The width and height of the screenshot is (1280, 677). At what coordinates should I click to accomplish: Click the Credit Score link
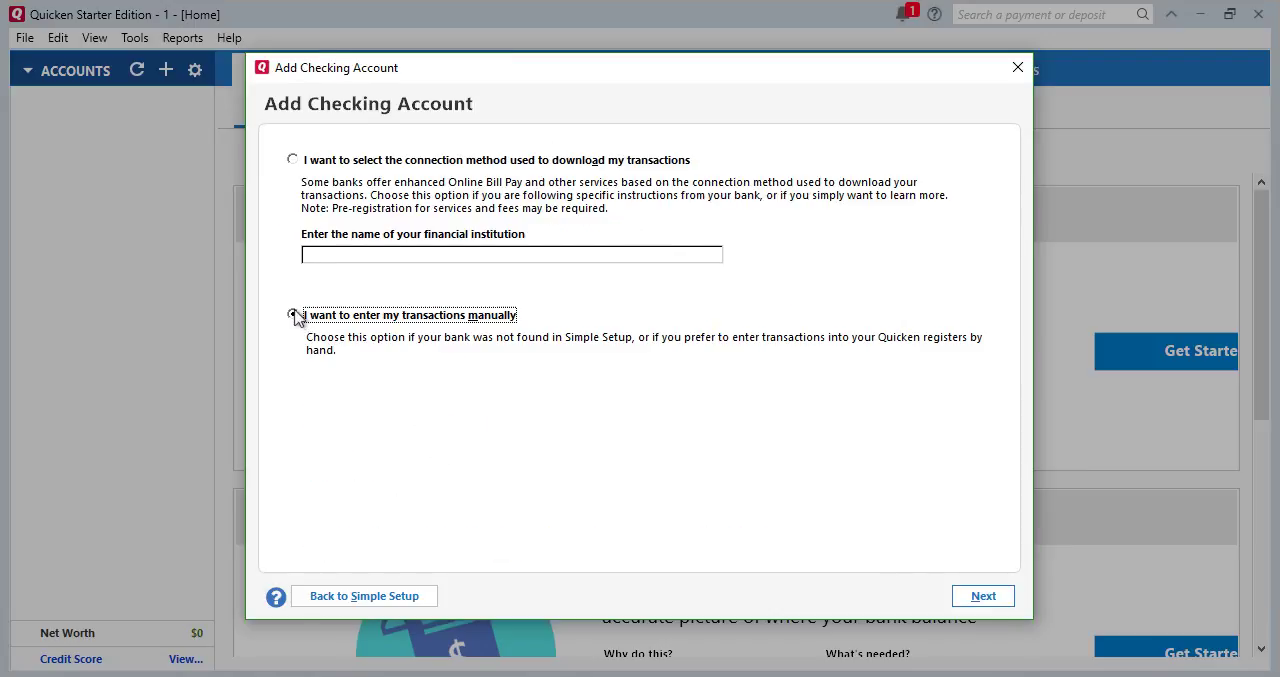(x=71, y=659)
